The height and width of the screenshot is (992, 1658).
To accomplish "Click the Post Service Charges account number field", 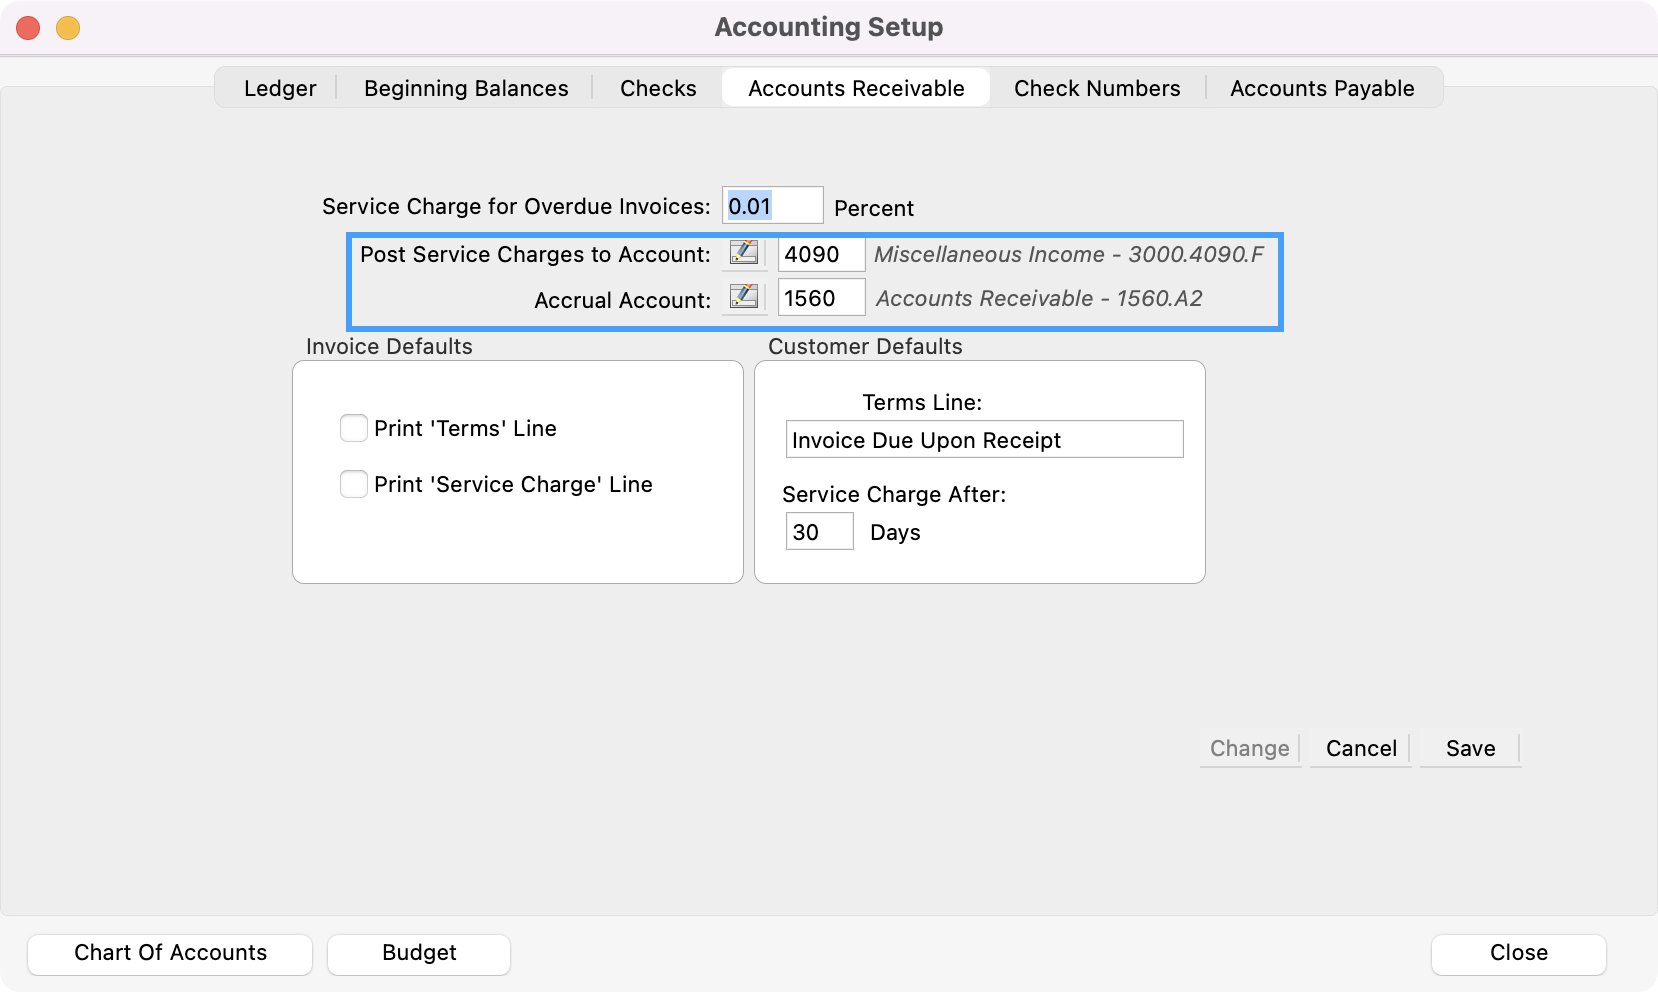I will tap(821, 254).
